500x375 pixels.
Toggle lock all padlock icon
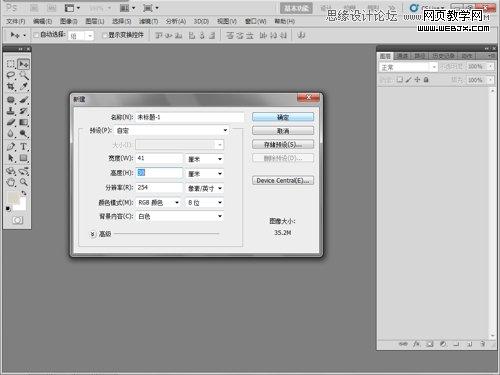(426, 79)
